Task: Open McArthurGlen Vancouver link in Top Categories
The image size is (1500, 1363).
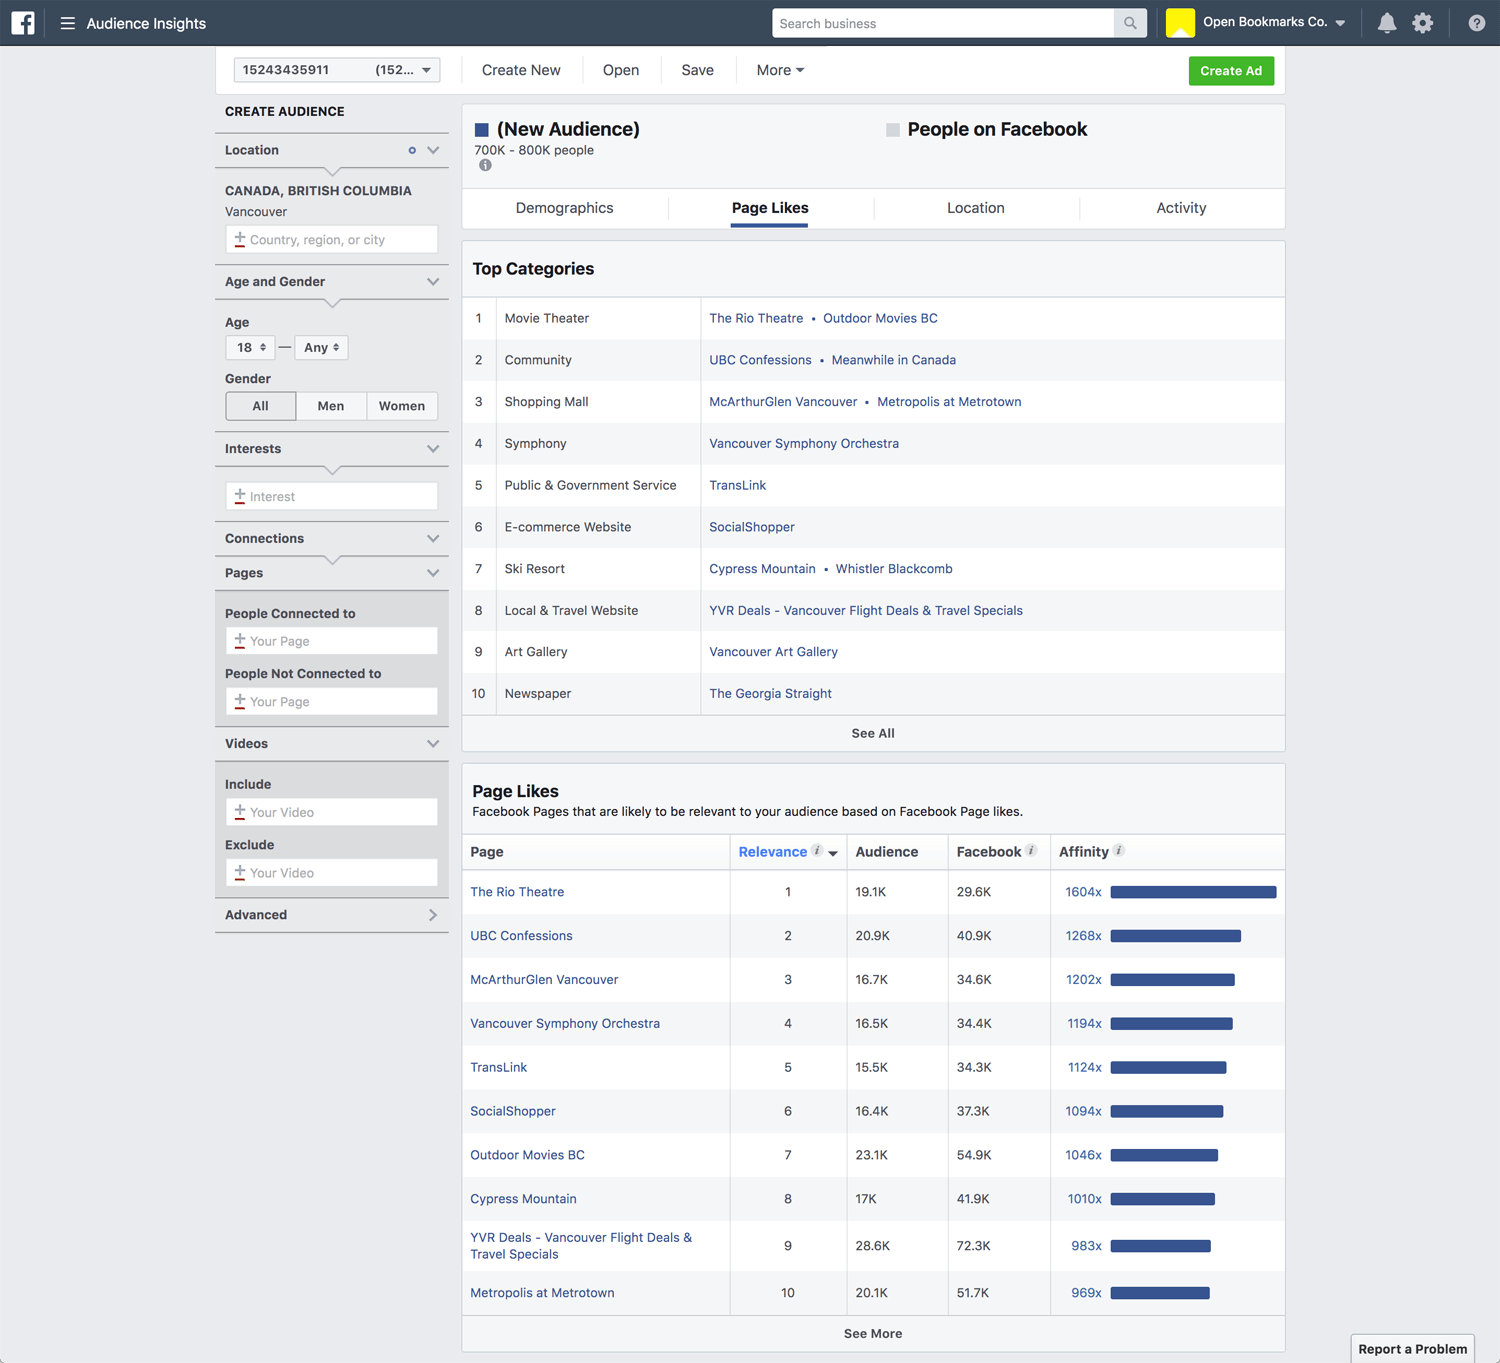Action: pyautogui.click(x=783, y=402)
